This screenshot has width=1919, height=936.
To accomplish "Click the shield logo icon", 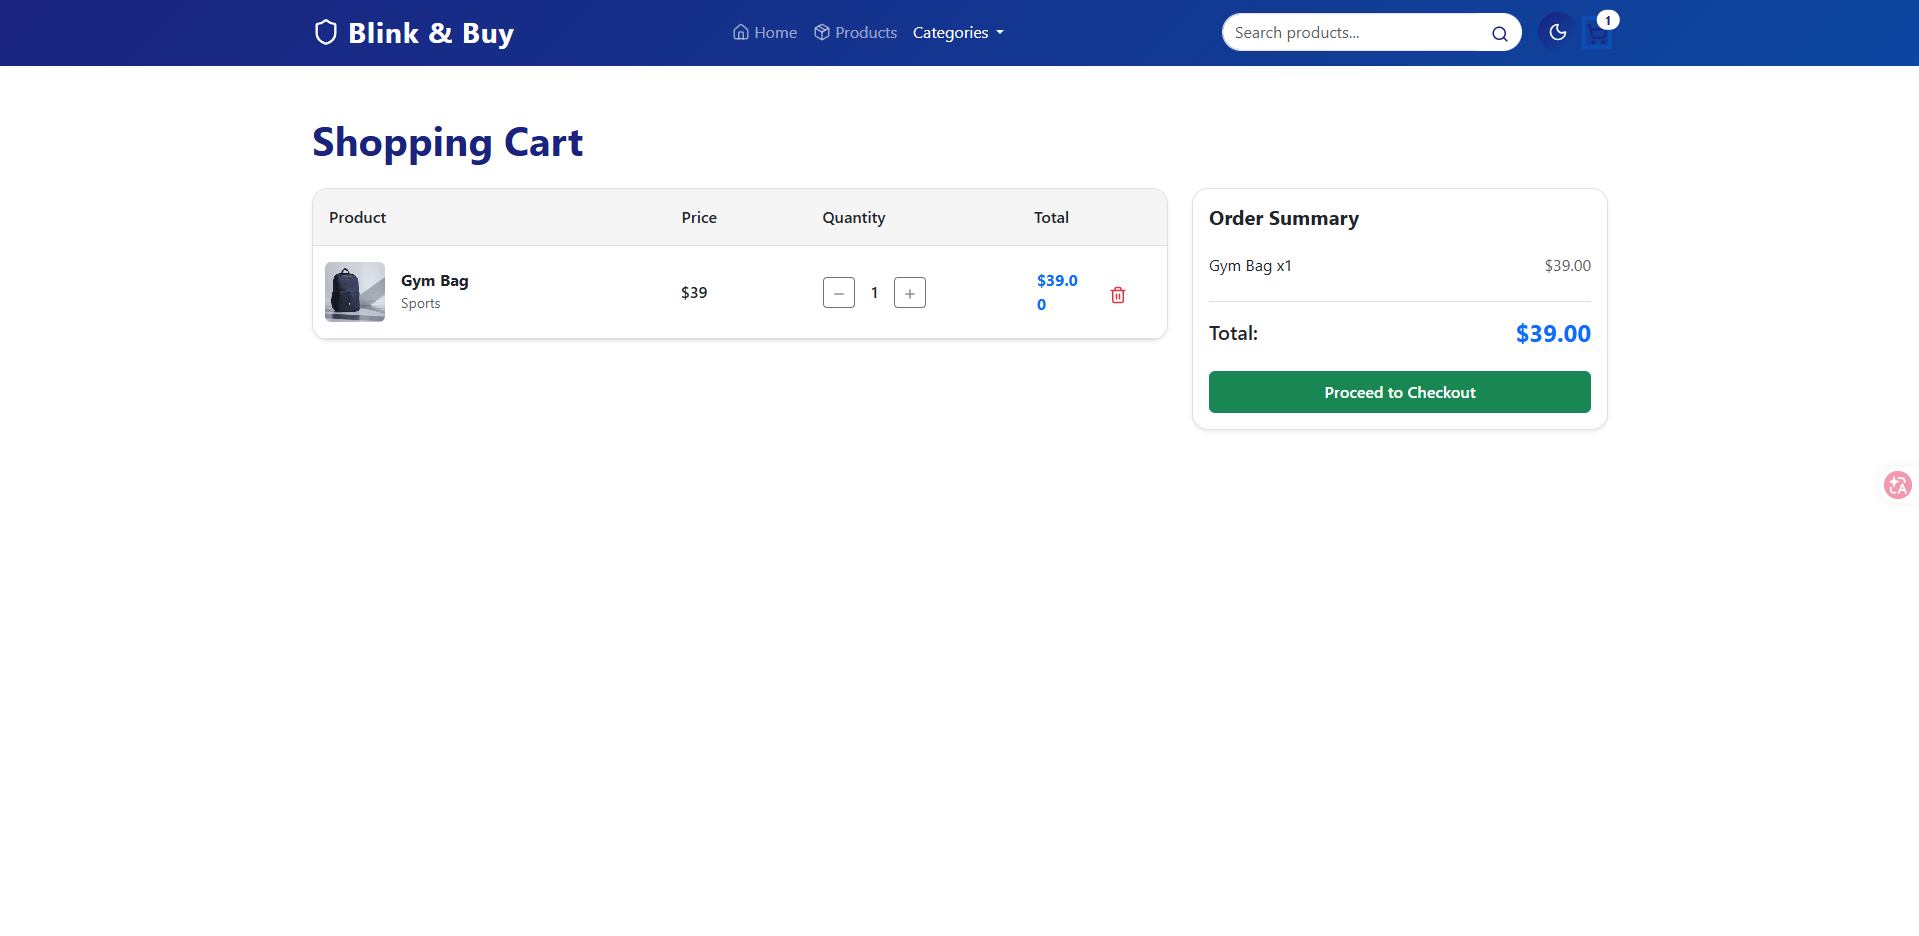I will [x=325, y=33].
